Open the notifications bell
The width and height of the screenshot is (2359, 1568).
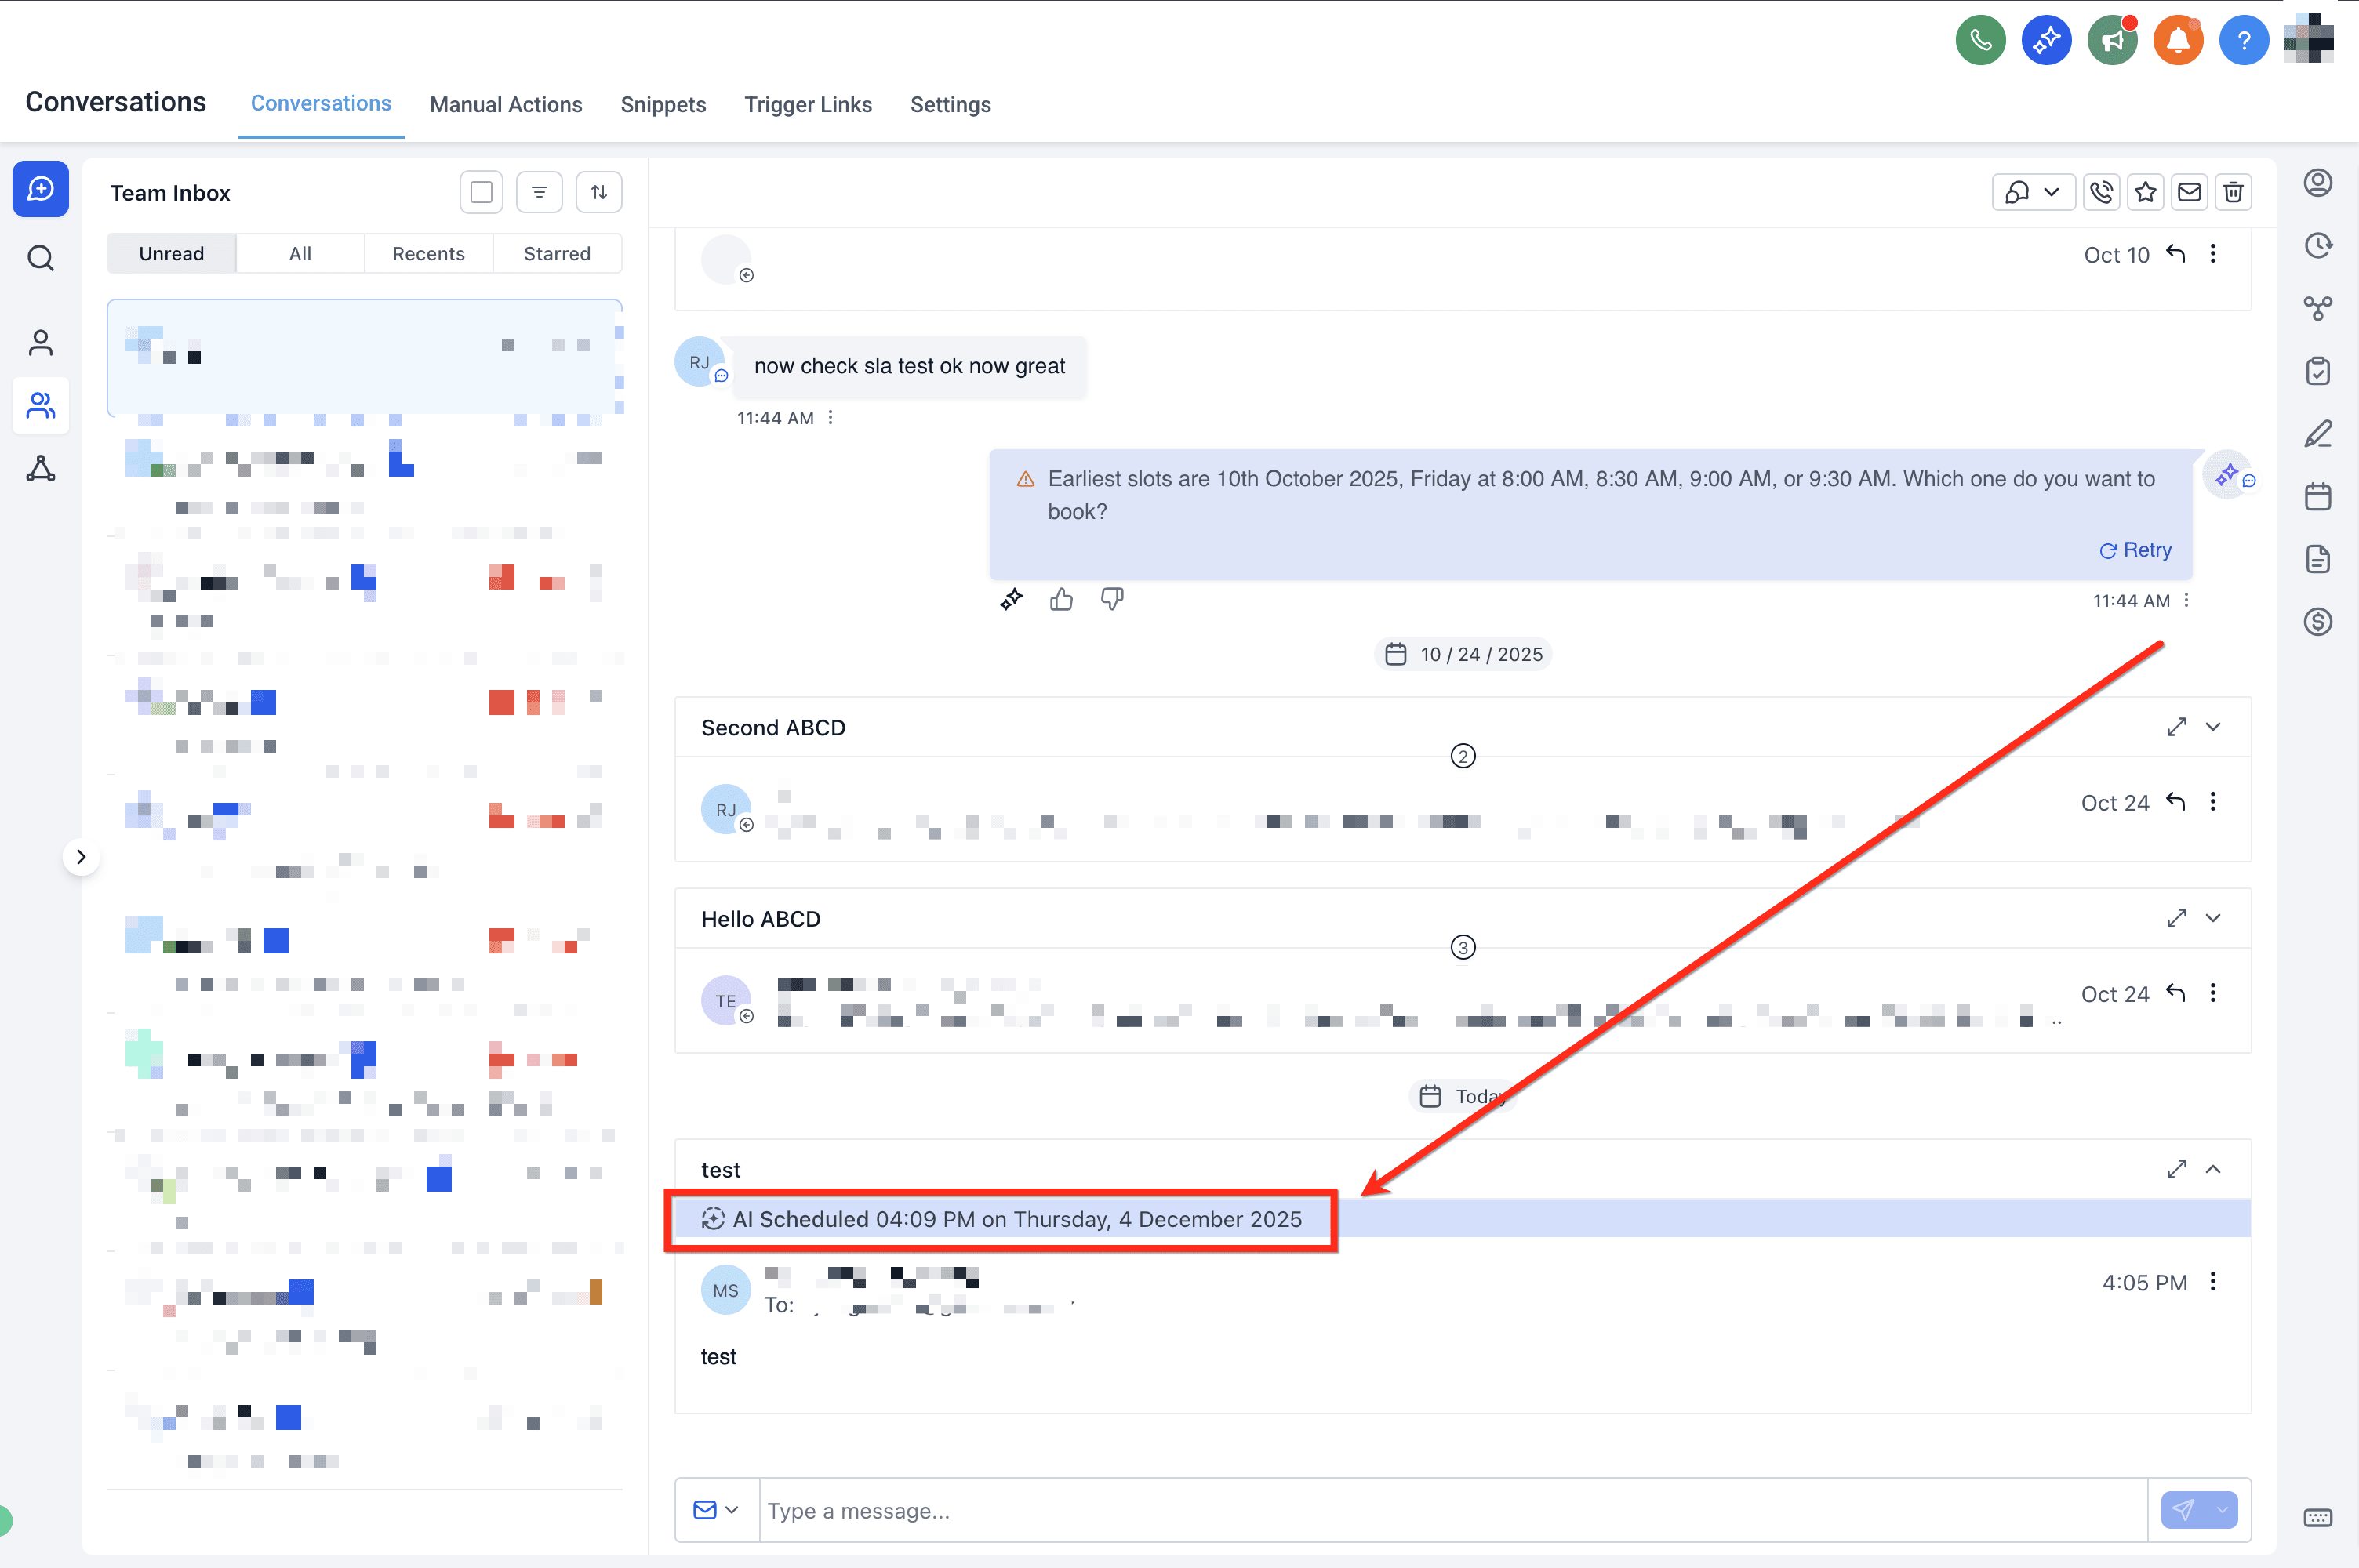tap(2177, 40)
